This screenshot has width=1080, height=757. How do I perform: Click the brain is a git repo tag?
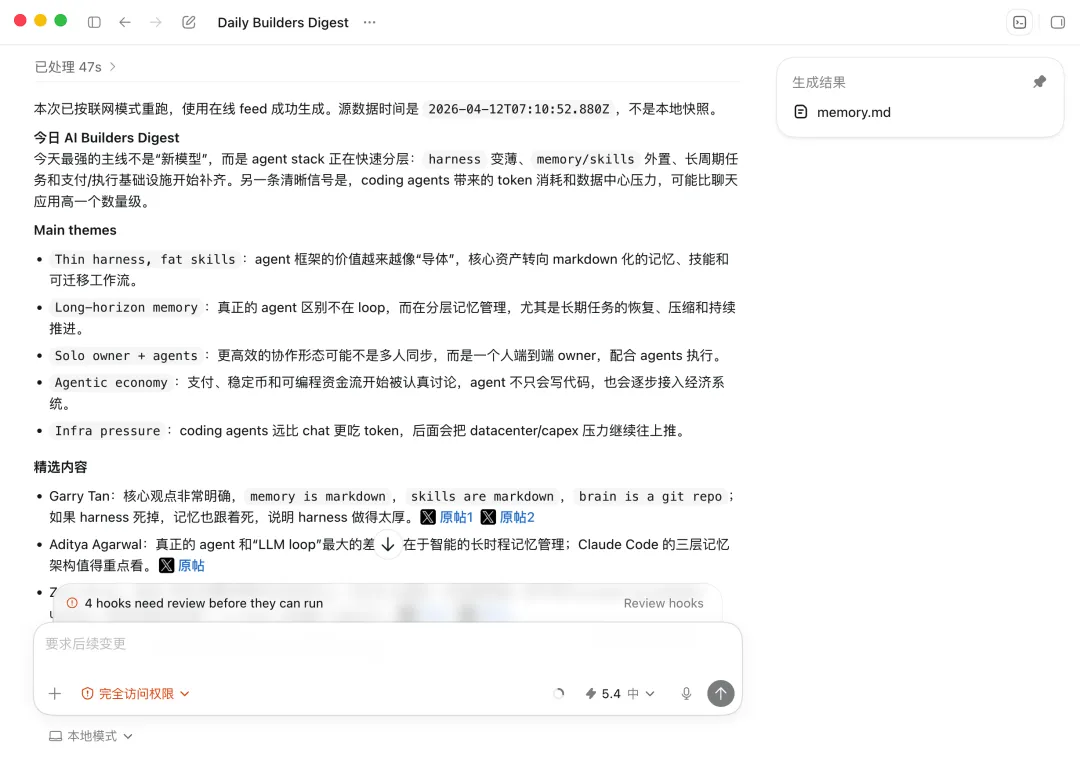(x=650, y=497)
